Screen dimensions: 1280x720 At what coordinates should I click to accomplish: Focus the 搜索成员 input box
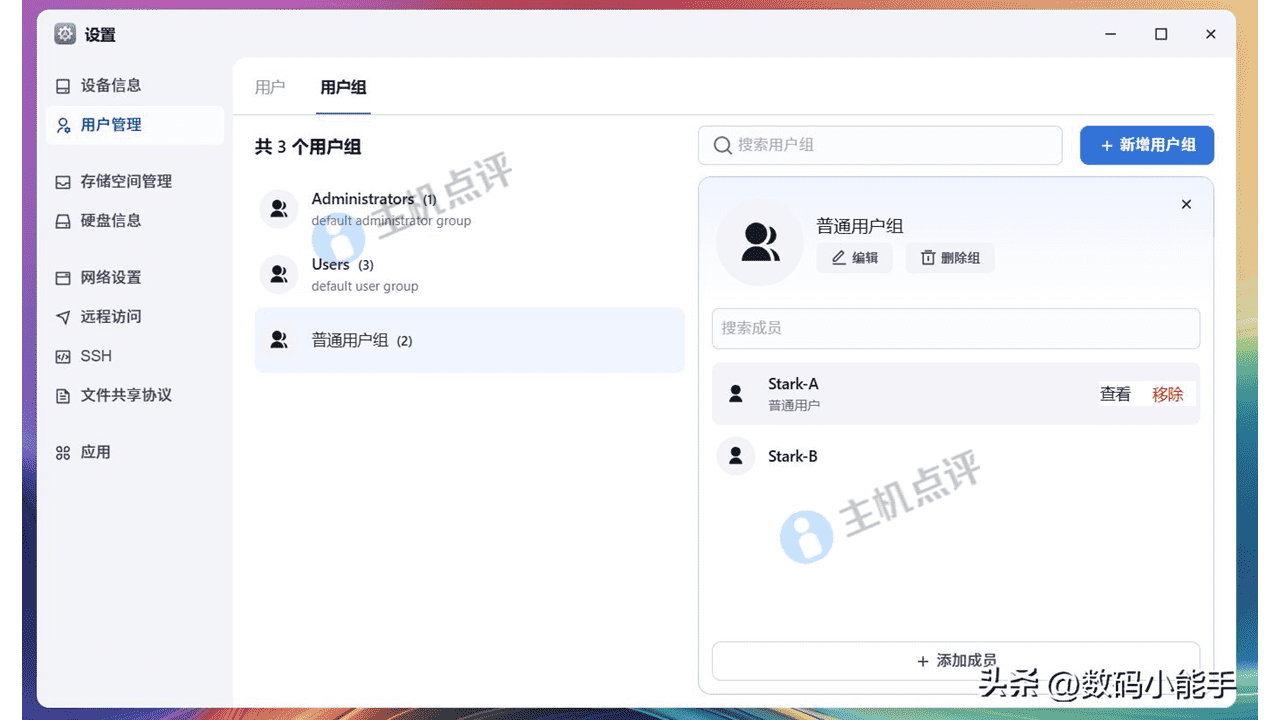pyautogui.click(x=955, y=328)
